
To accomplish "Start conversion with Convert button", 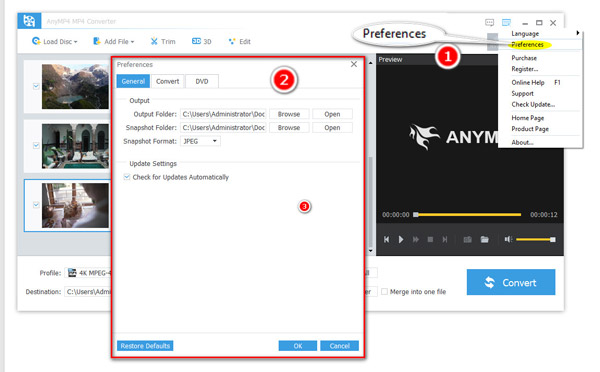I will [x=511, y=282].
